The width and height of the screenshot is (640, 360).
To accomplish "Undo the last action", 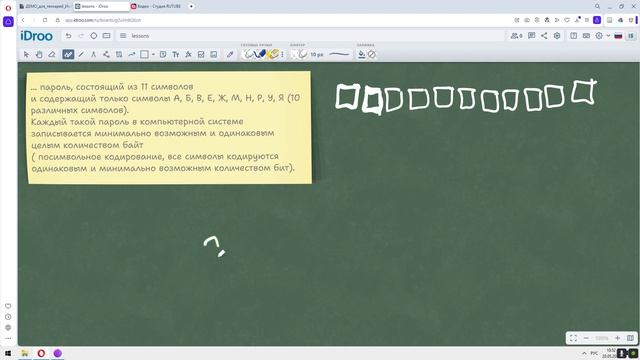I will (68, 36).
